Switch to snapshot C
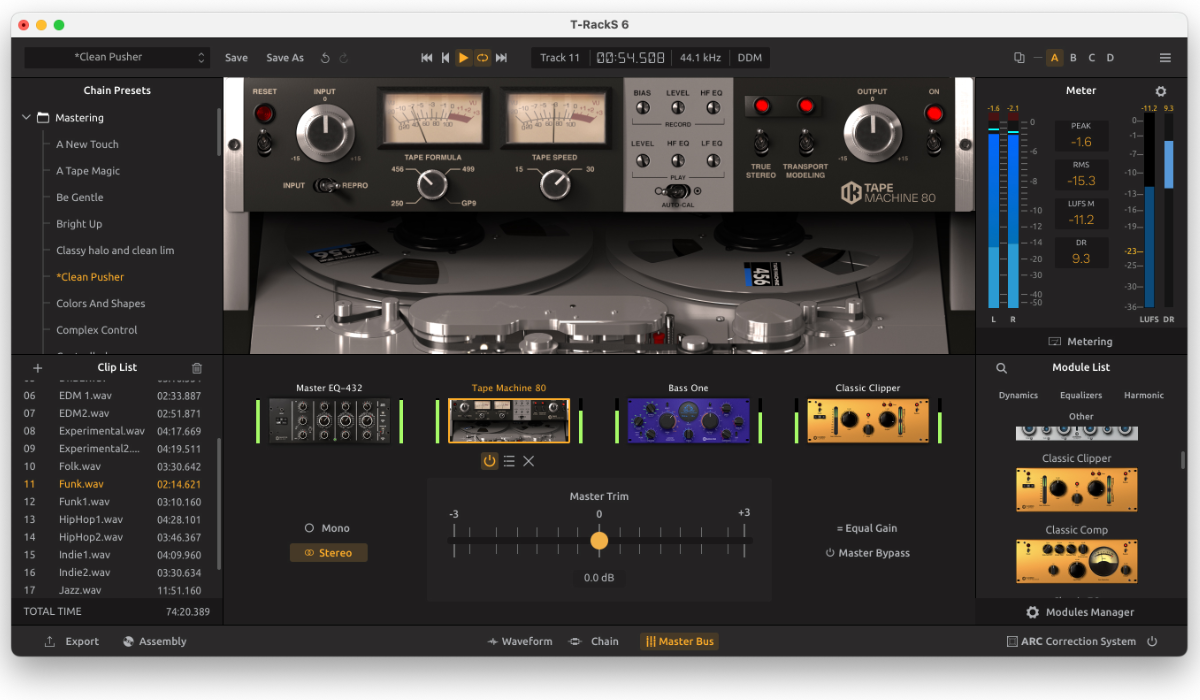 (x=1092, y=58)
